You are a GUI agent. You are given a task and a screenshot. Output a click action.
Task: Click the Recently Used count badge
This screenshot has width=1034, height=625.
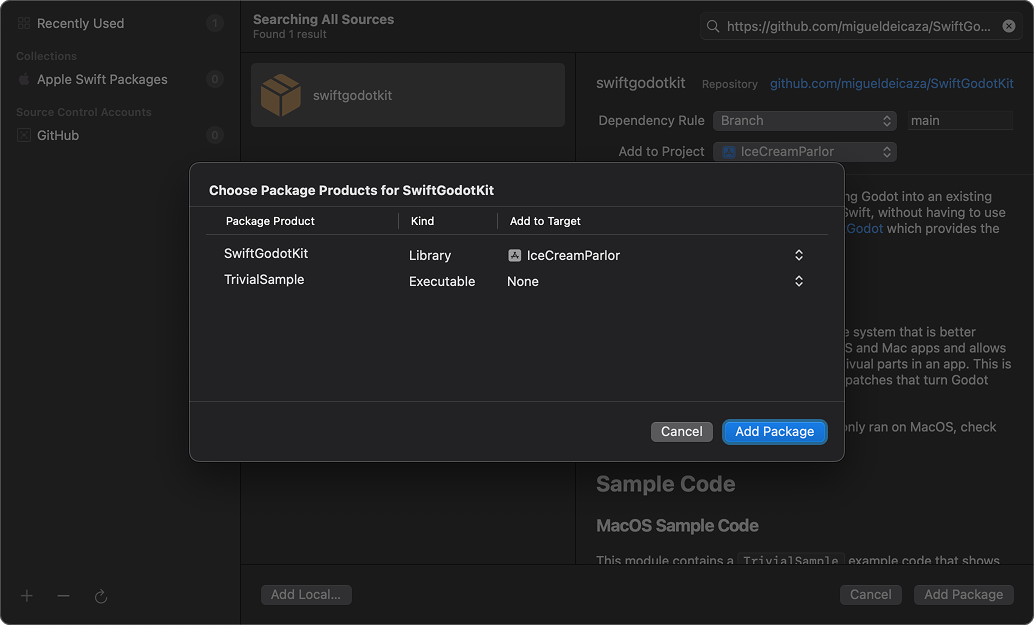(x=214, y=24)
